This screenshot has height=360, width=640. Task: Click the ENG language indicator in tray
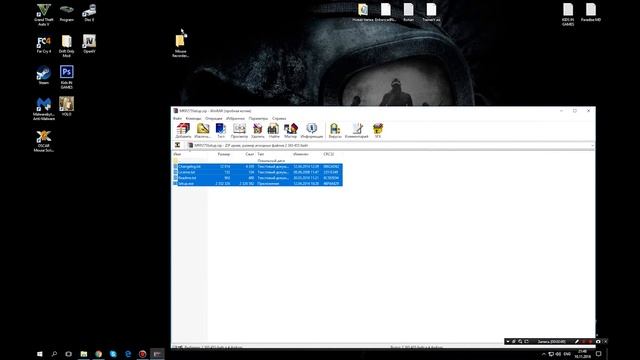coord(567,354)
